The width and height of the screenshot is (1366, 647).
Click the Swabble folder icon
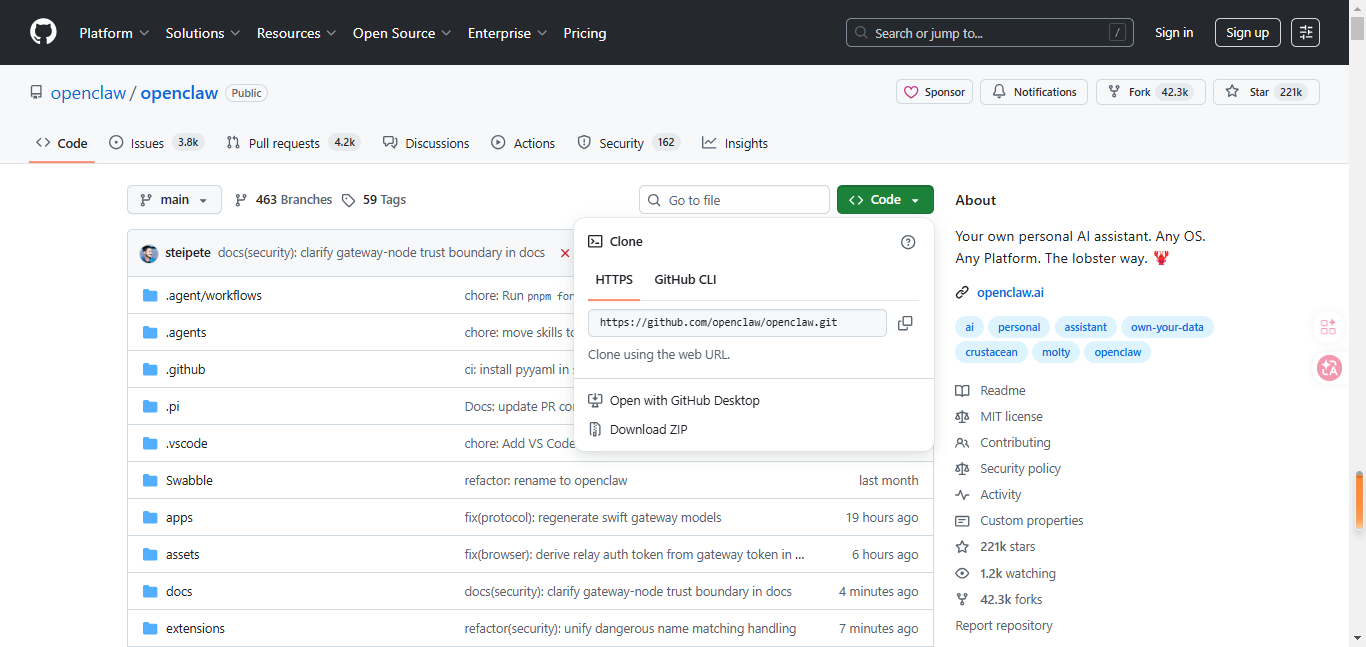tap(151, 480)
